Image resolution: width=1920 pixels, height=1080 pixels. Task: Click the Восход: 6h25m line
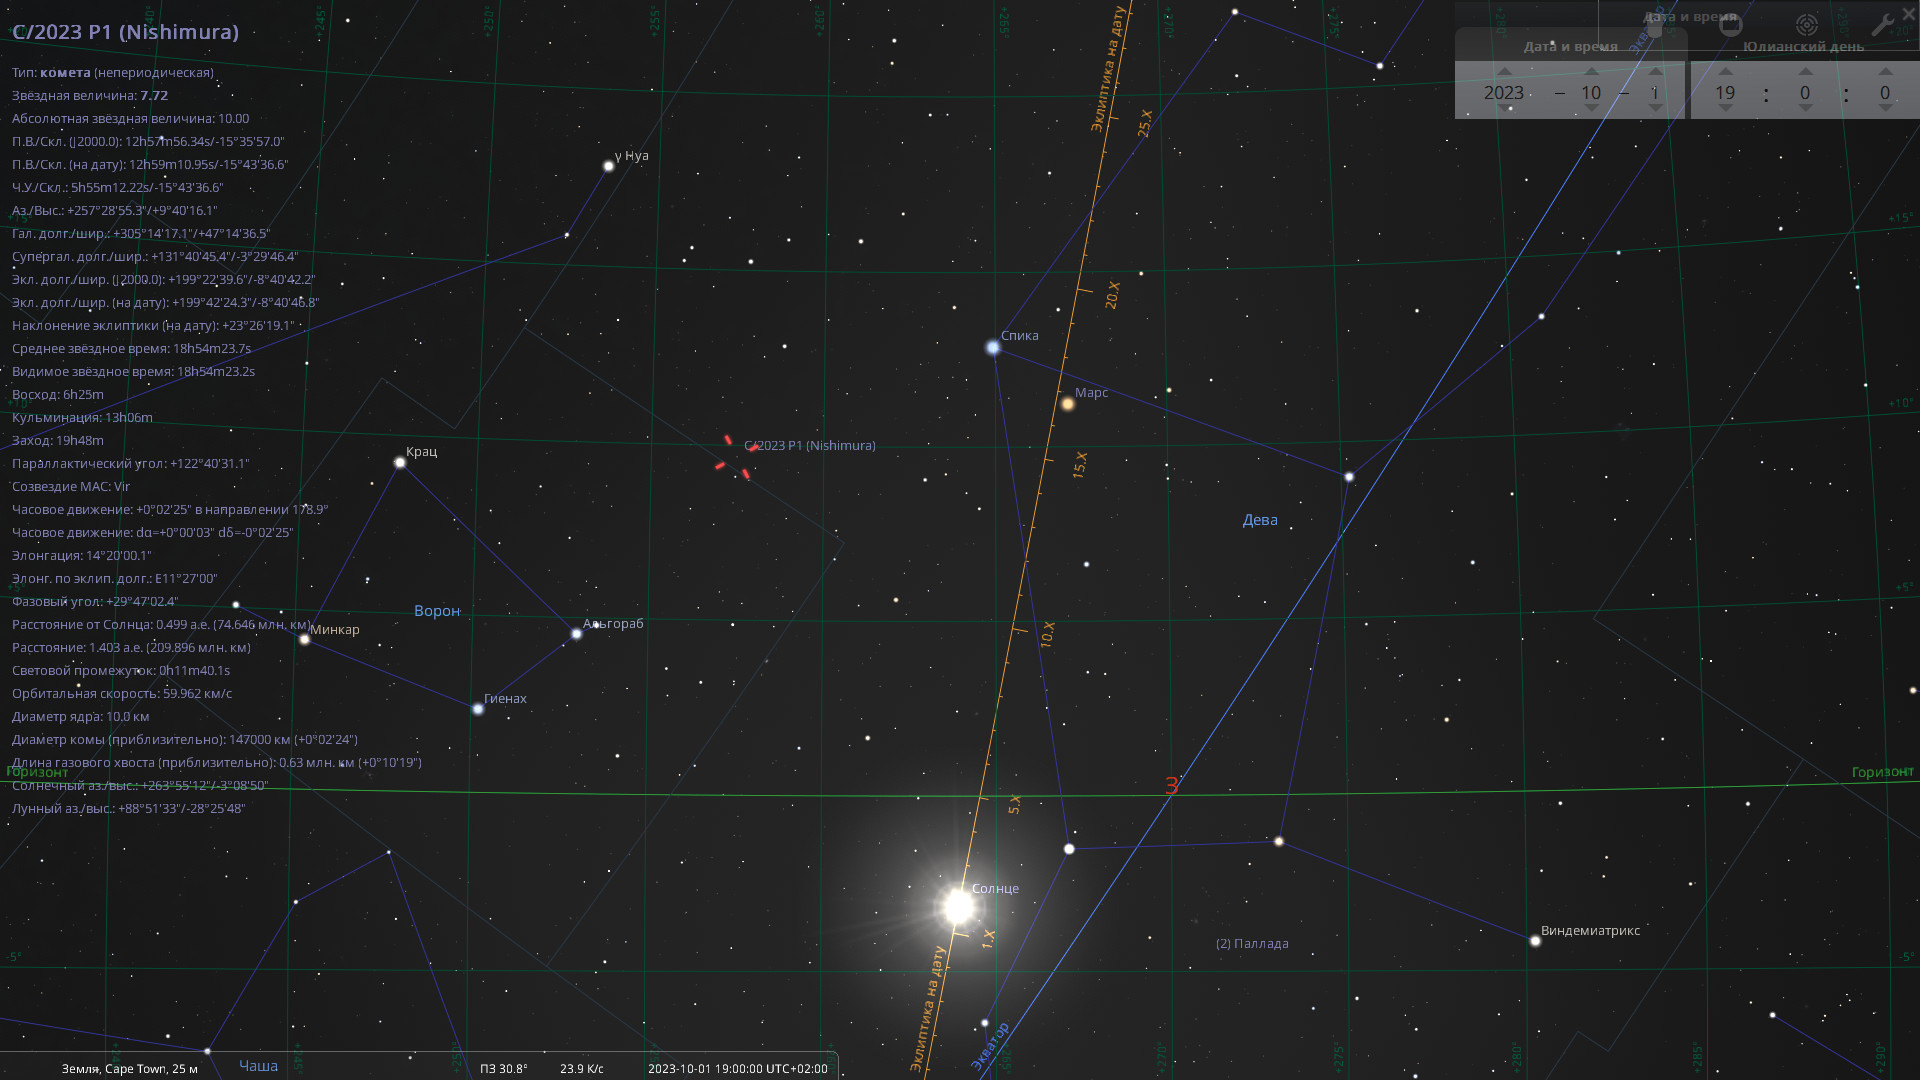pos(58,395)
